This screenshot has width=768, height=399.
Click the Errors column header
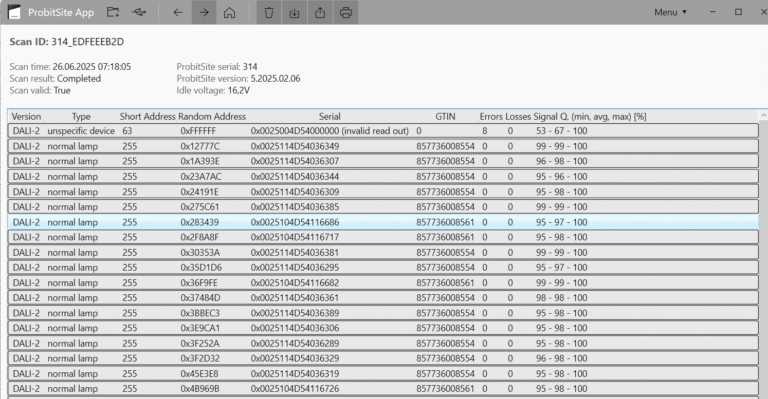click(x=491, y=117)
